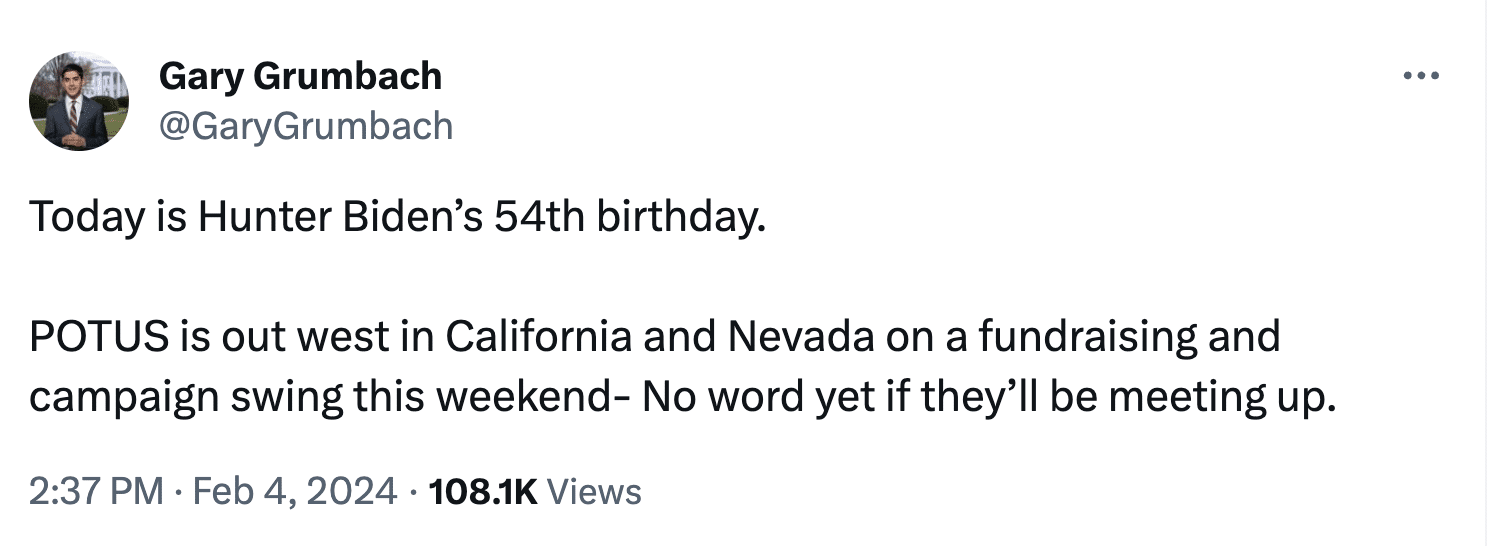
Task: Click the word Nevada in the tweet
Action: pyautogui.click(x=795, y=337)
